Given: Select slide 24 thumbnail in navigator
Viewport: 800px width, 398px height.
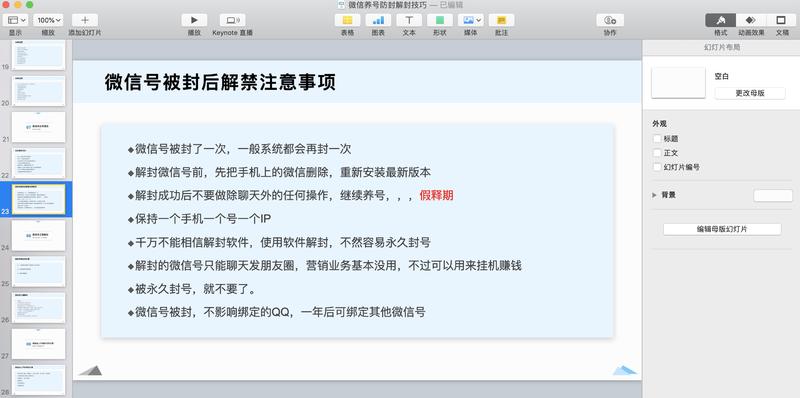Looking at the screenshot, I should [x=39, y=236].
